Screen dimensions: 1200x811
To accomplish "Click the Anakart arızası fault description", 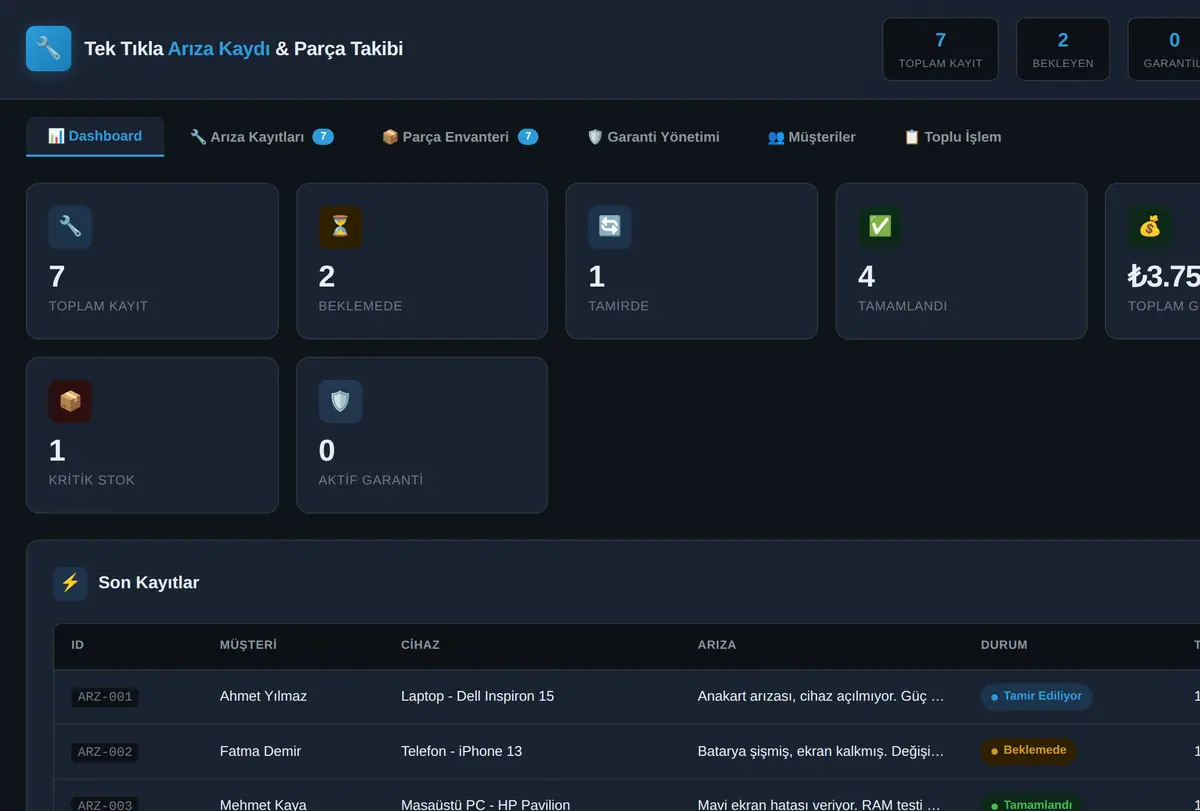I will [821, 696].
